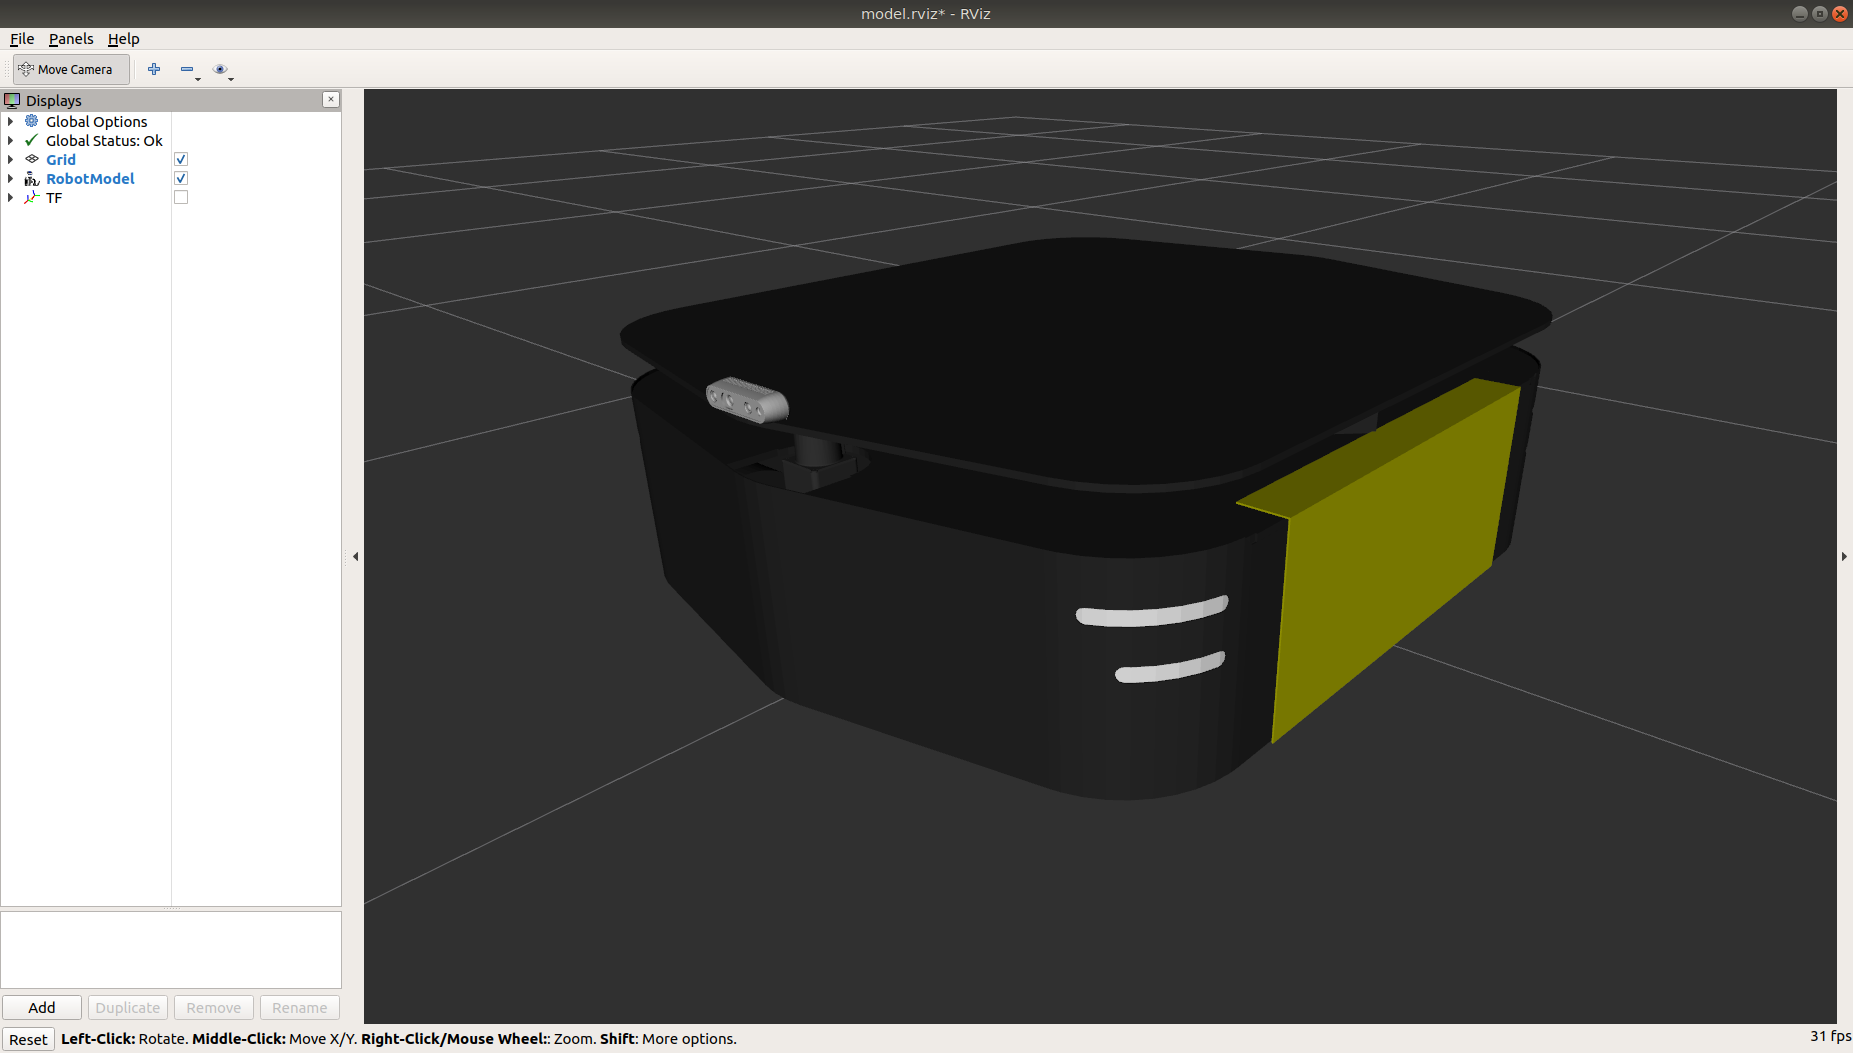Image resolution: width=1853 pixels, height=1053 pixels.
Task: Click the TF axes icon
Action: tap(32, 198)
